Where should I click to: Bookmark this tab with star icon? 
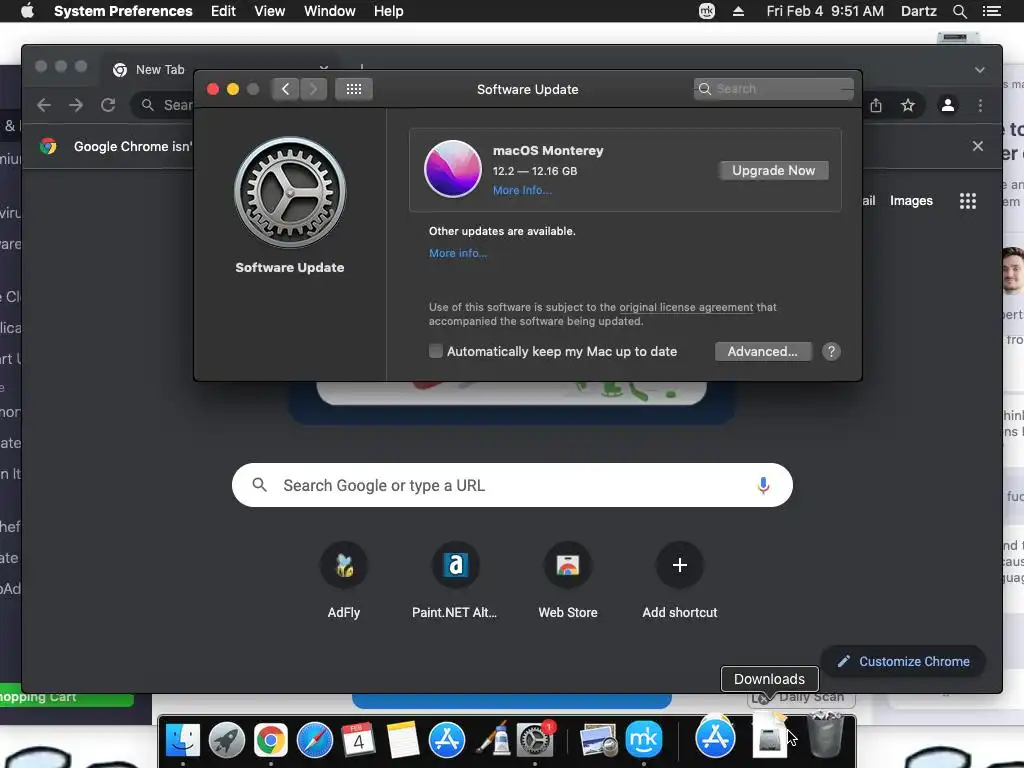(x=908, y=105)
